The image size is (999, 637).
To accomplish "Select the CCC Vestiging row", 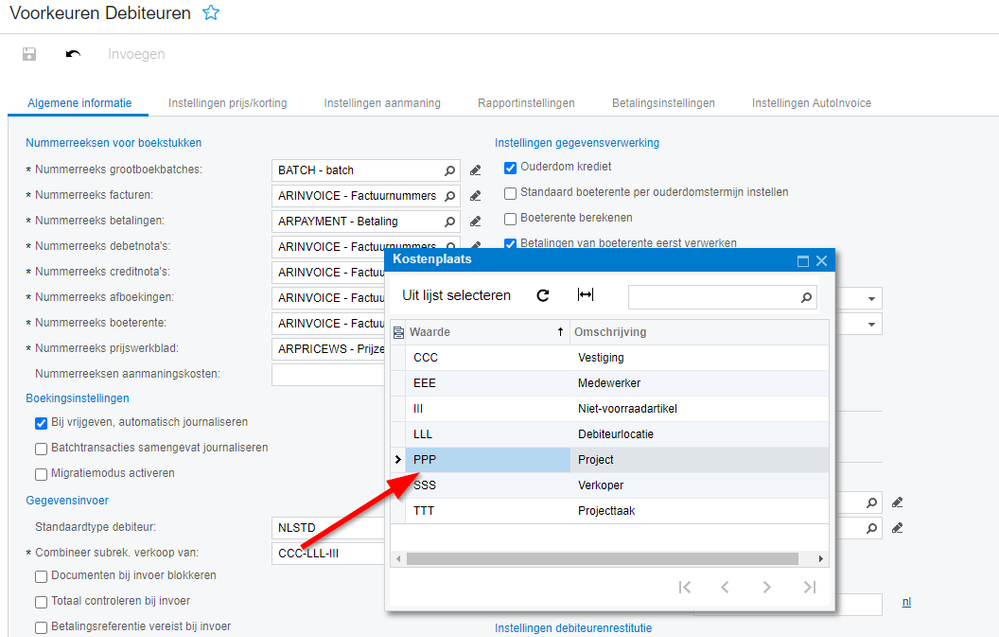I will [x=610, y=358].
